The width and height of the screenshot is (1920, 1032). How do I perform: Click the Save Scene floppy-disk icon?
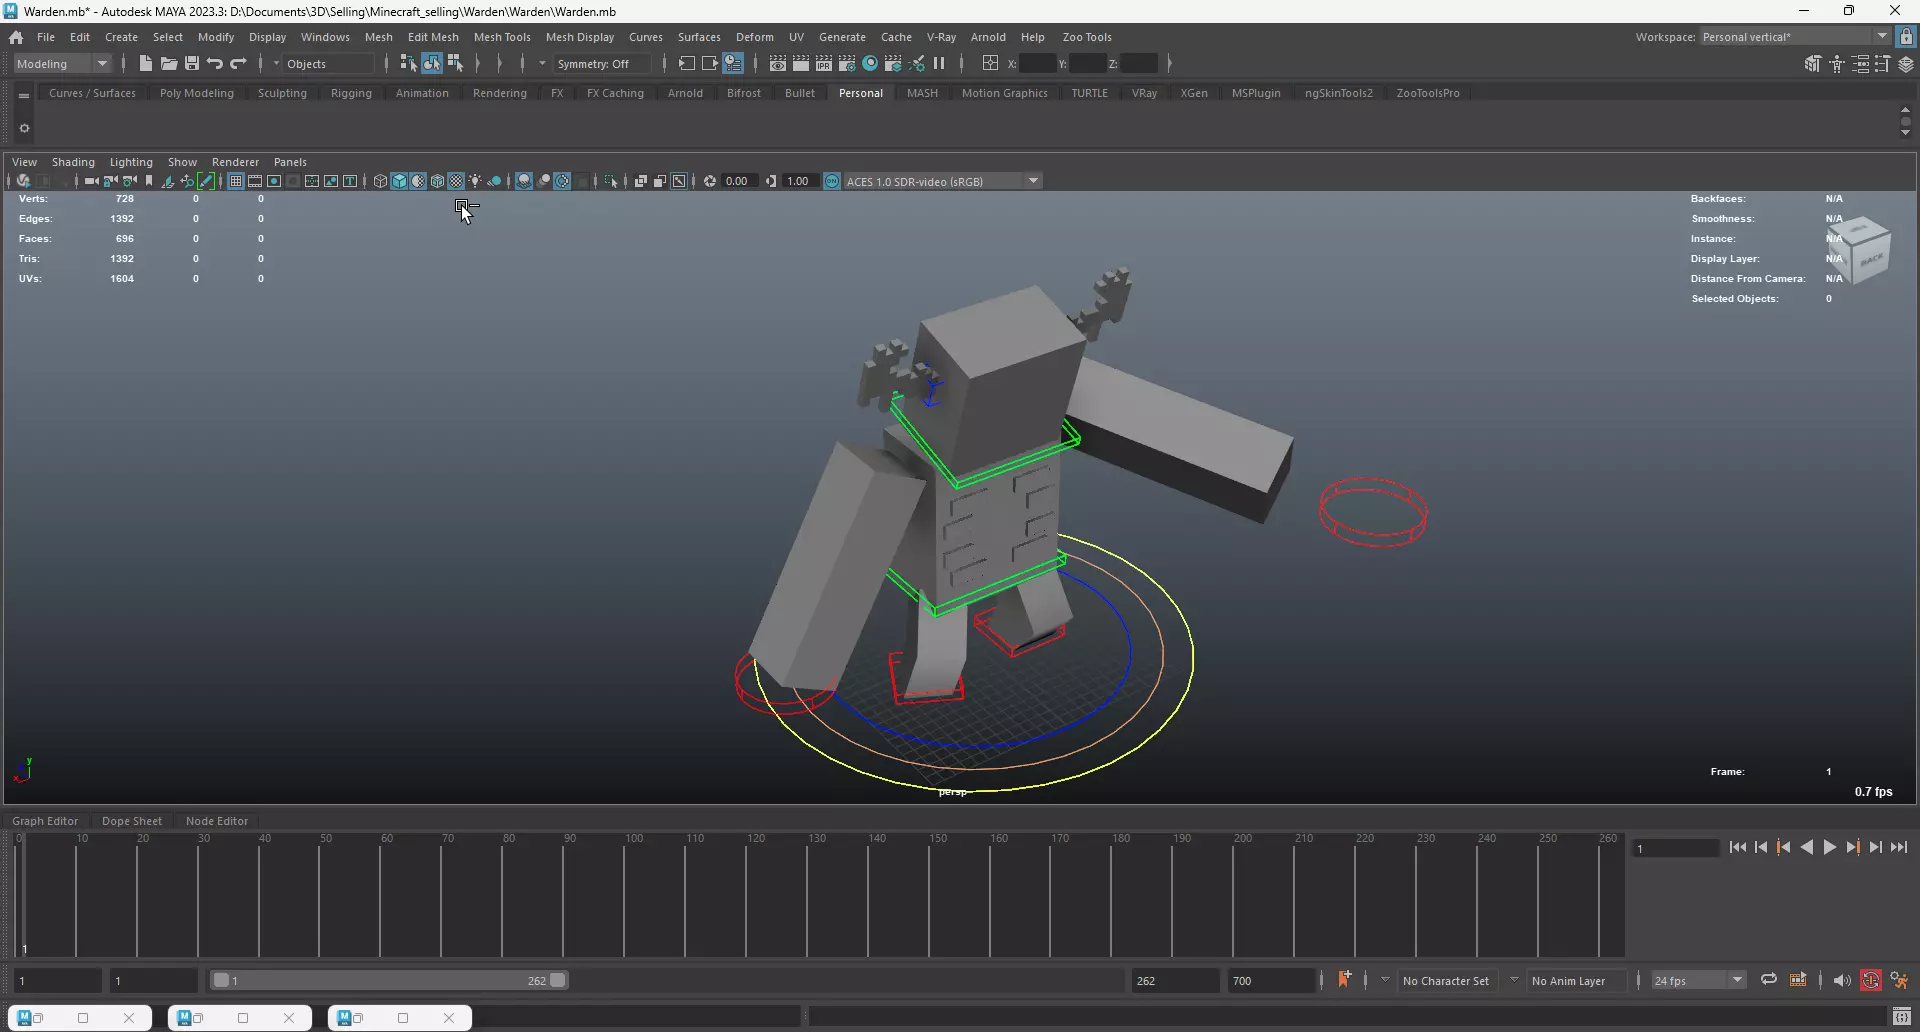[x=192, y=64]
